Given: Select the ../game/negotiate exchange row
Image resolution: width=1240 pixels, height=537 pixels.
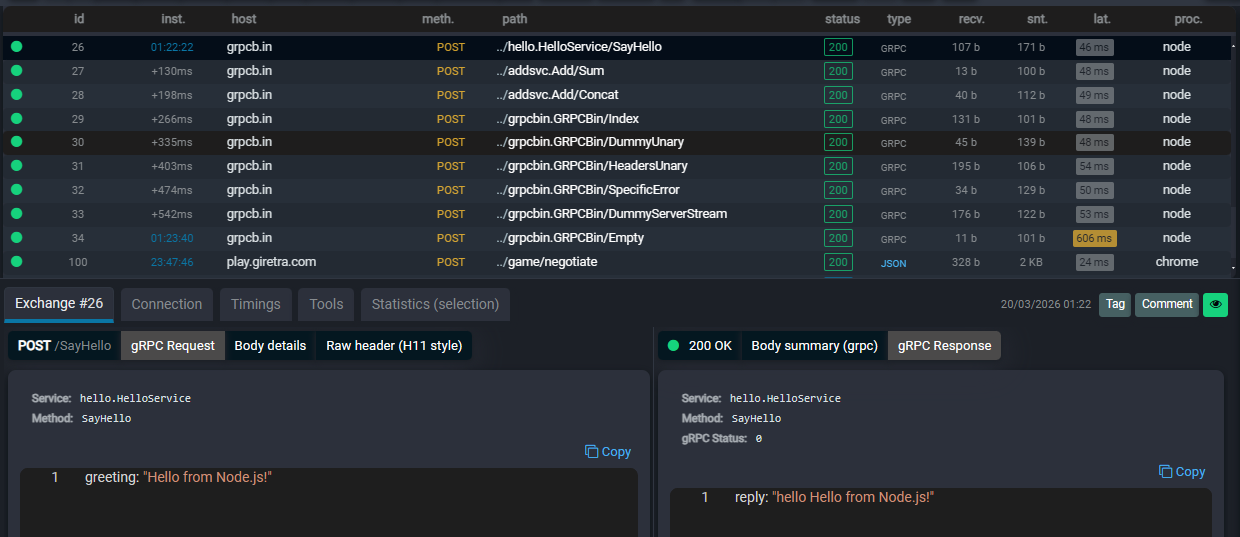Looking at the screenshot, I should tap(617, 262).
